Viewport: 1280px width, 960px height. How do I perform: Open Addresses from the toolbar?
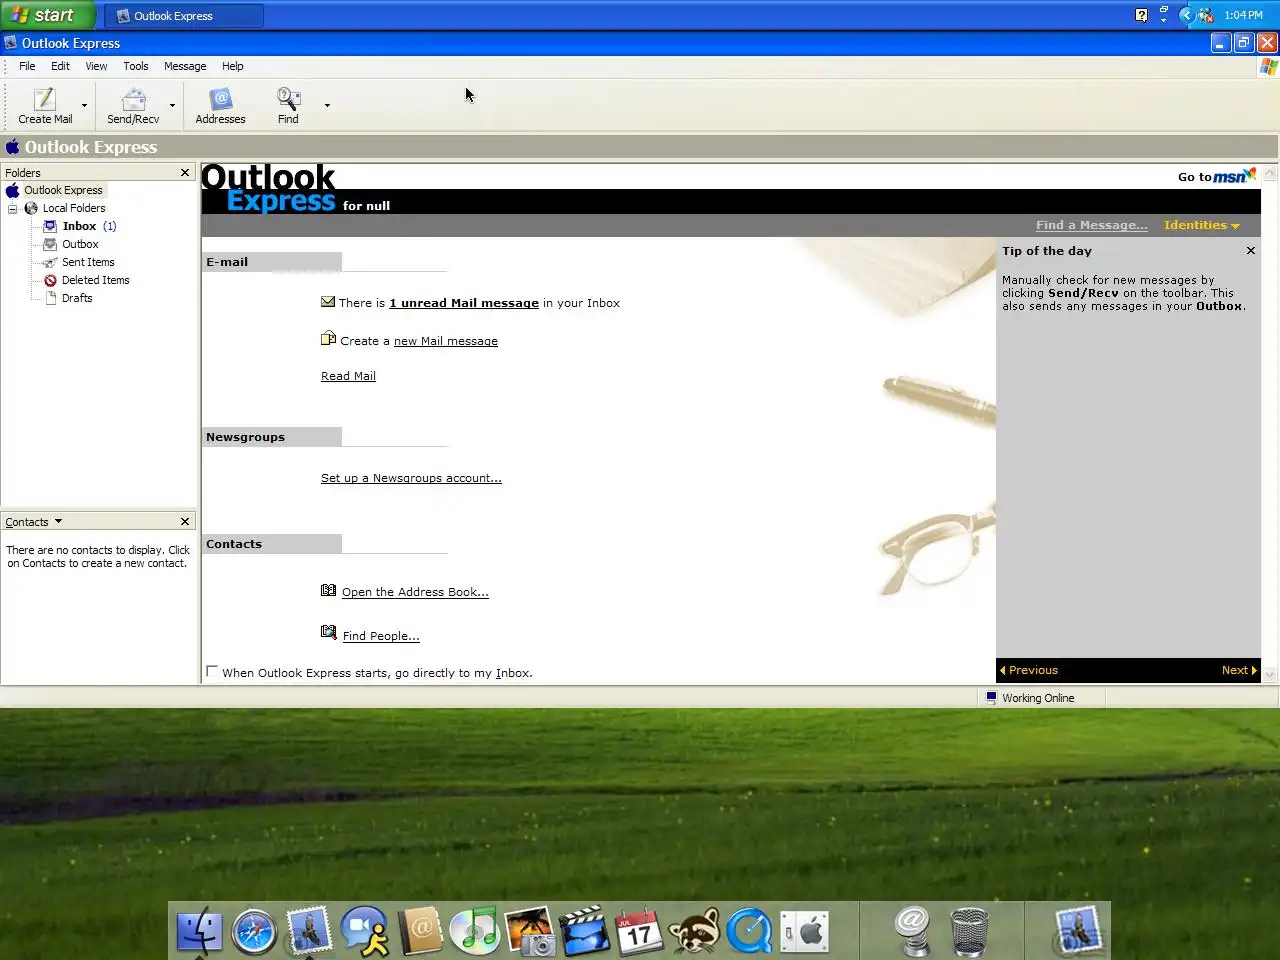pyautogui.click(x=220, y=105)
